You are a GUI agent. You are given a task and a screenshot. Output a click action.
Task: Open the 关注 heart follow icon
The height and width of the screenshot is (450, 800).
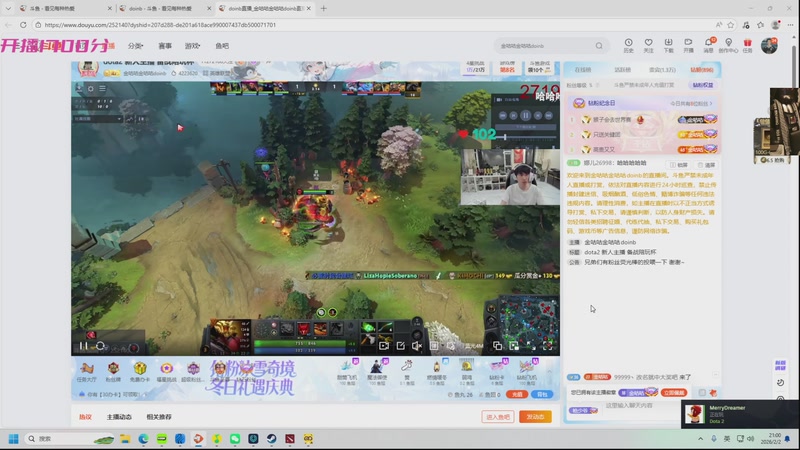pos(648,45)
